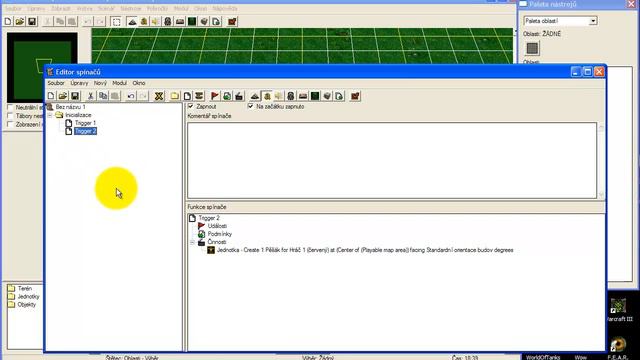Viewport: 640px width, 360px height.
Task: Toggle the Zobrazení checkbox under the minimap
Action: tap(10, 124)
